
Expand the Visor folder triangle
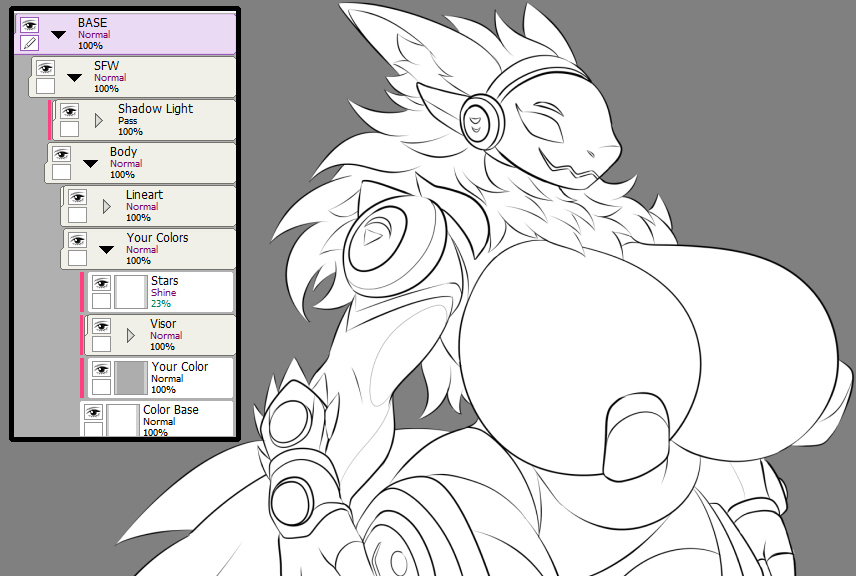click(x=130, y=335)
